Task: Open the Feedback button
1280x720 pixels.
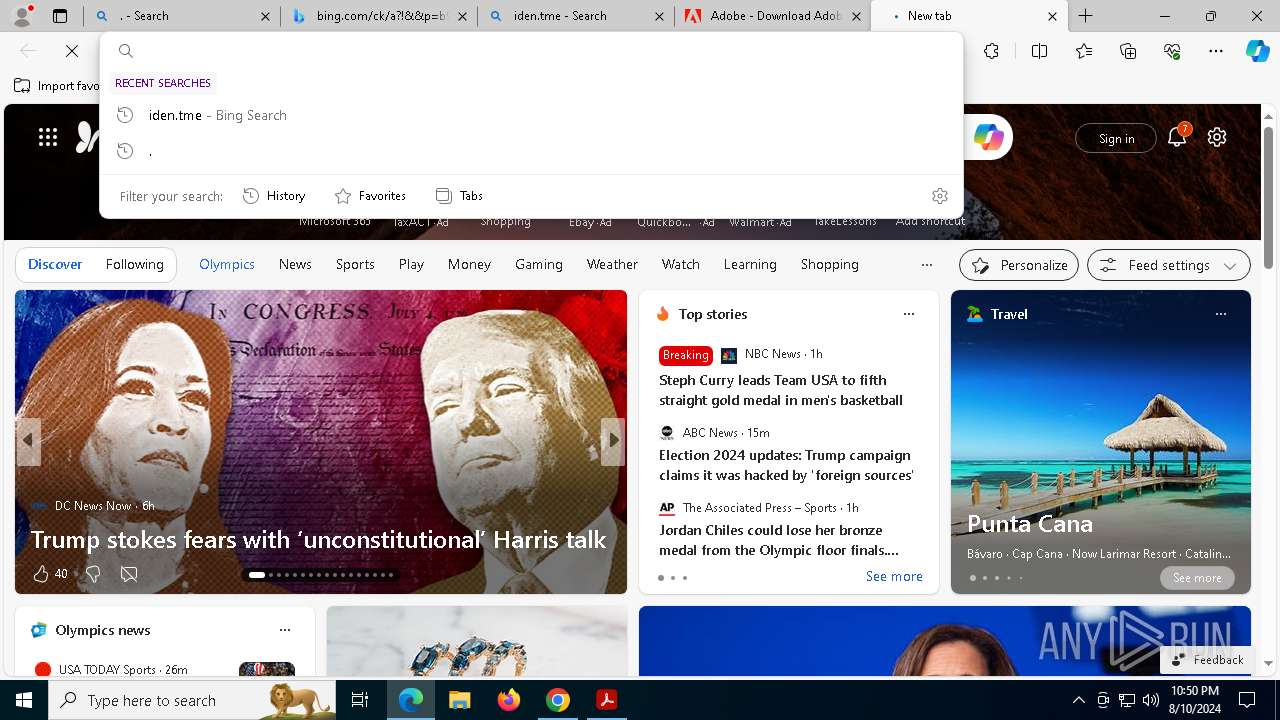Action: coord(1207,660)
